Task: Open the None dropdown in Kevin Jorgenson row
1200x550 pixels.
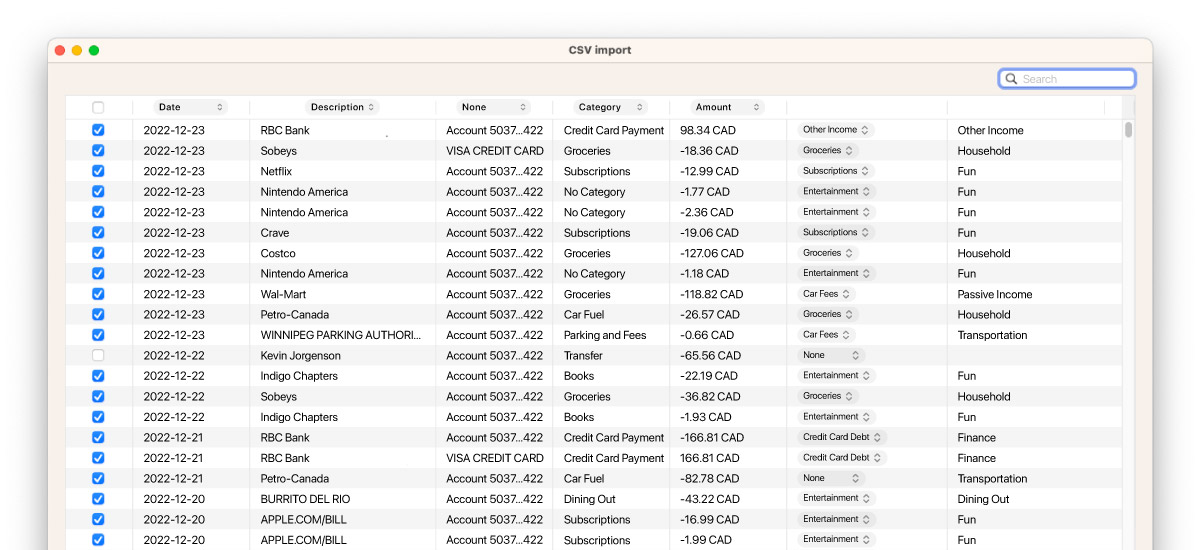Action: 831,355
